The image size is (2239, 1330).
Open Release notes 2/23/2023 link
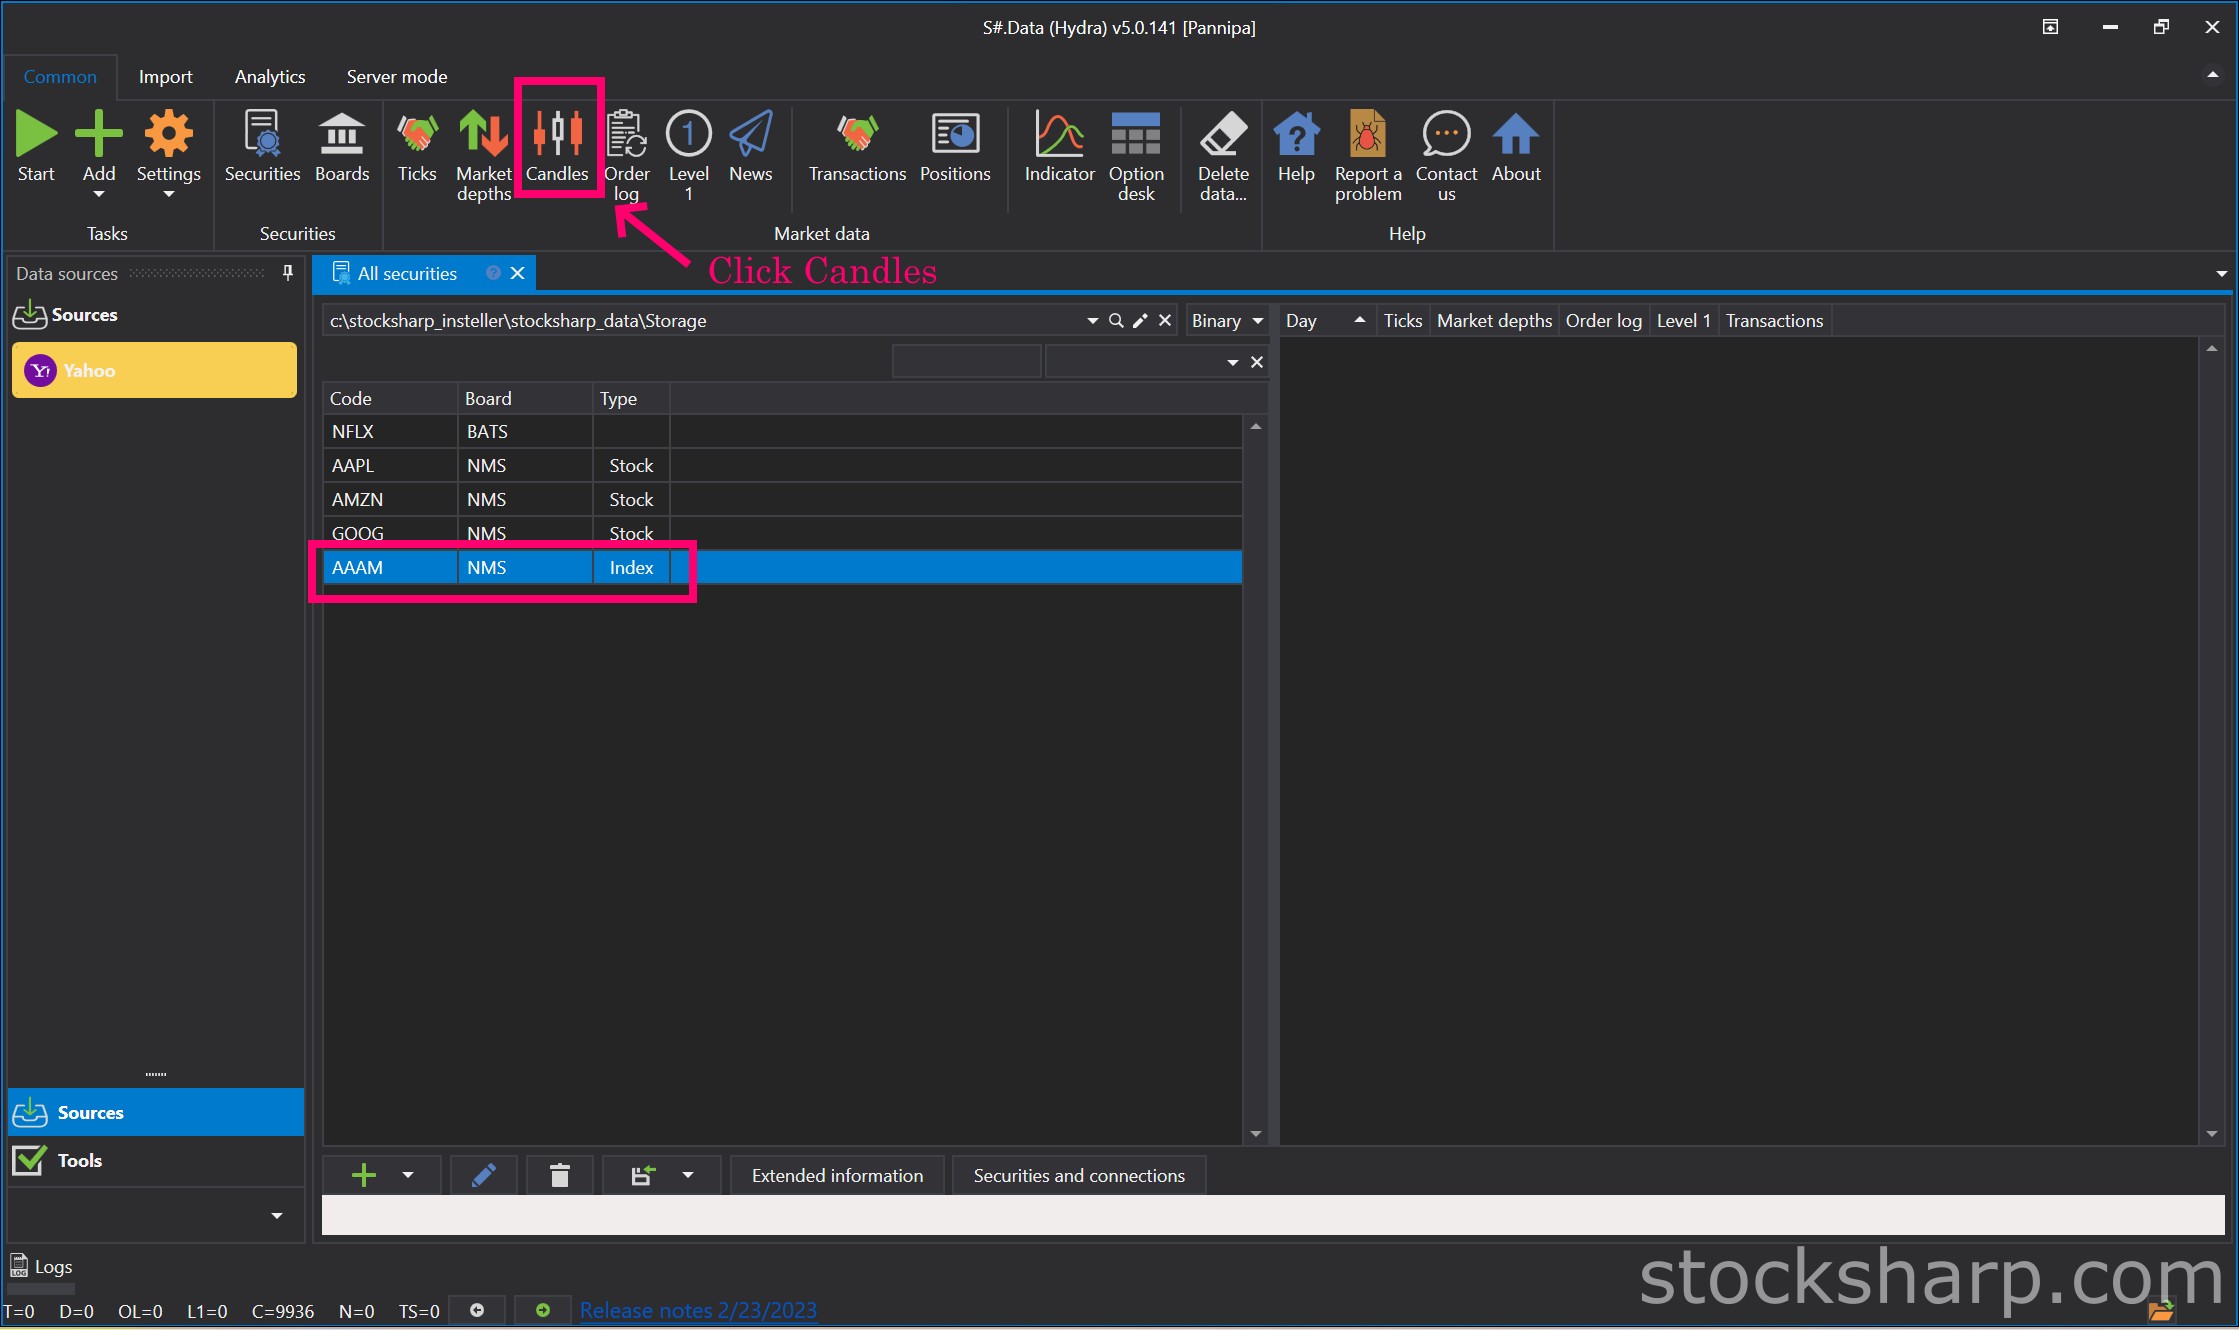[x=698, y=1310]
